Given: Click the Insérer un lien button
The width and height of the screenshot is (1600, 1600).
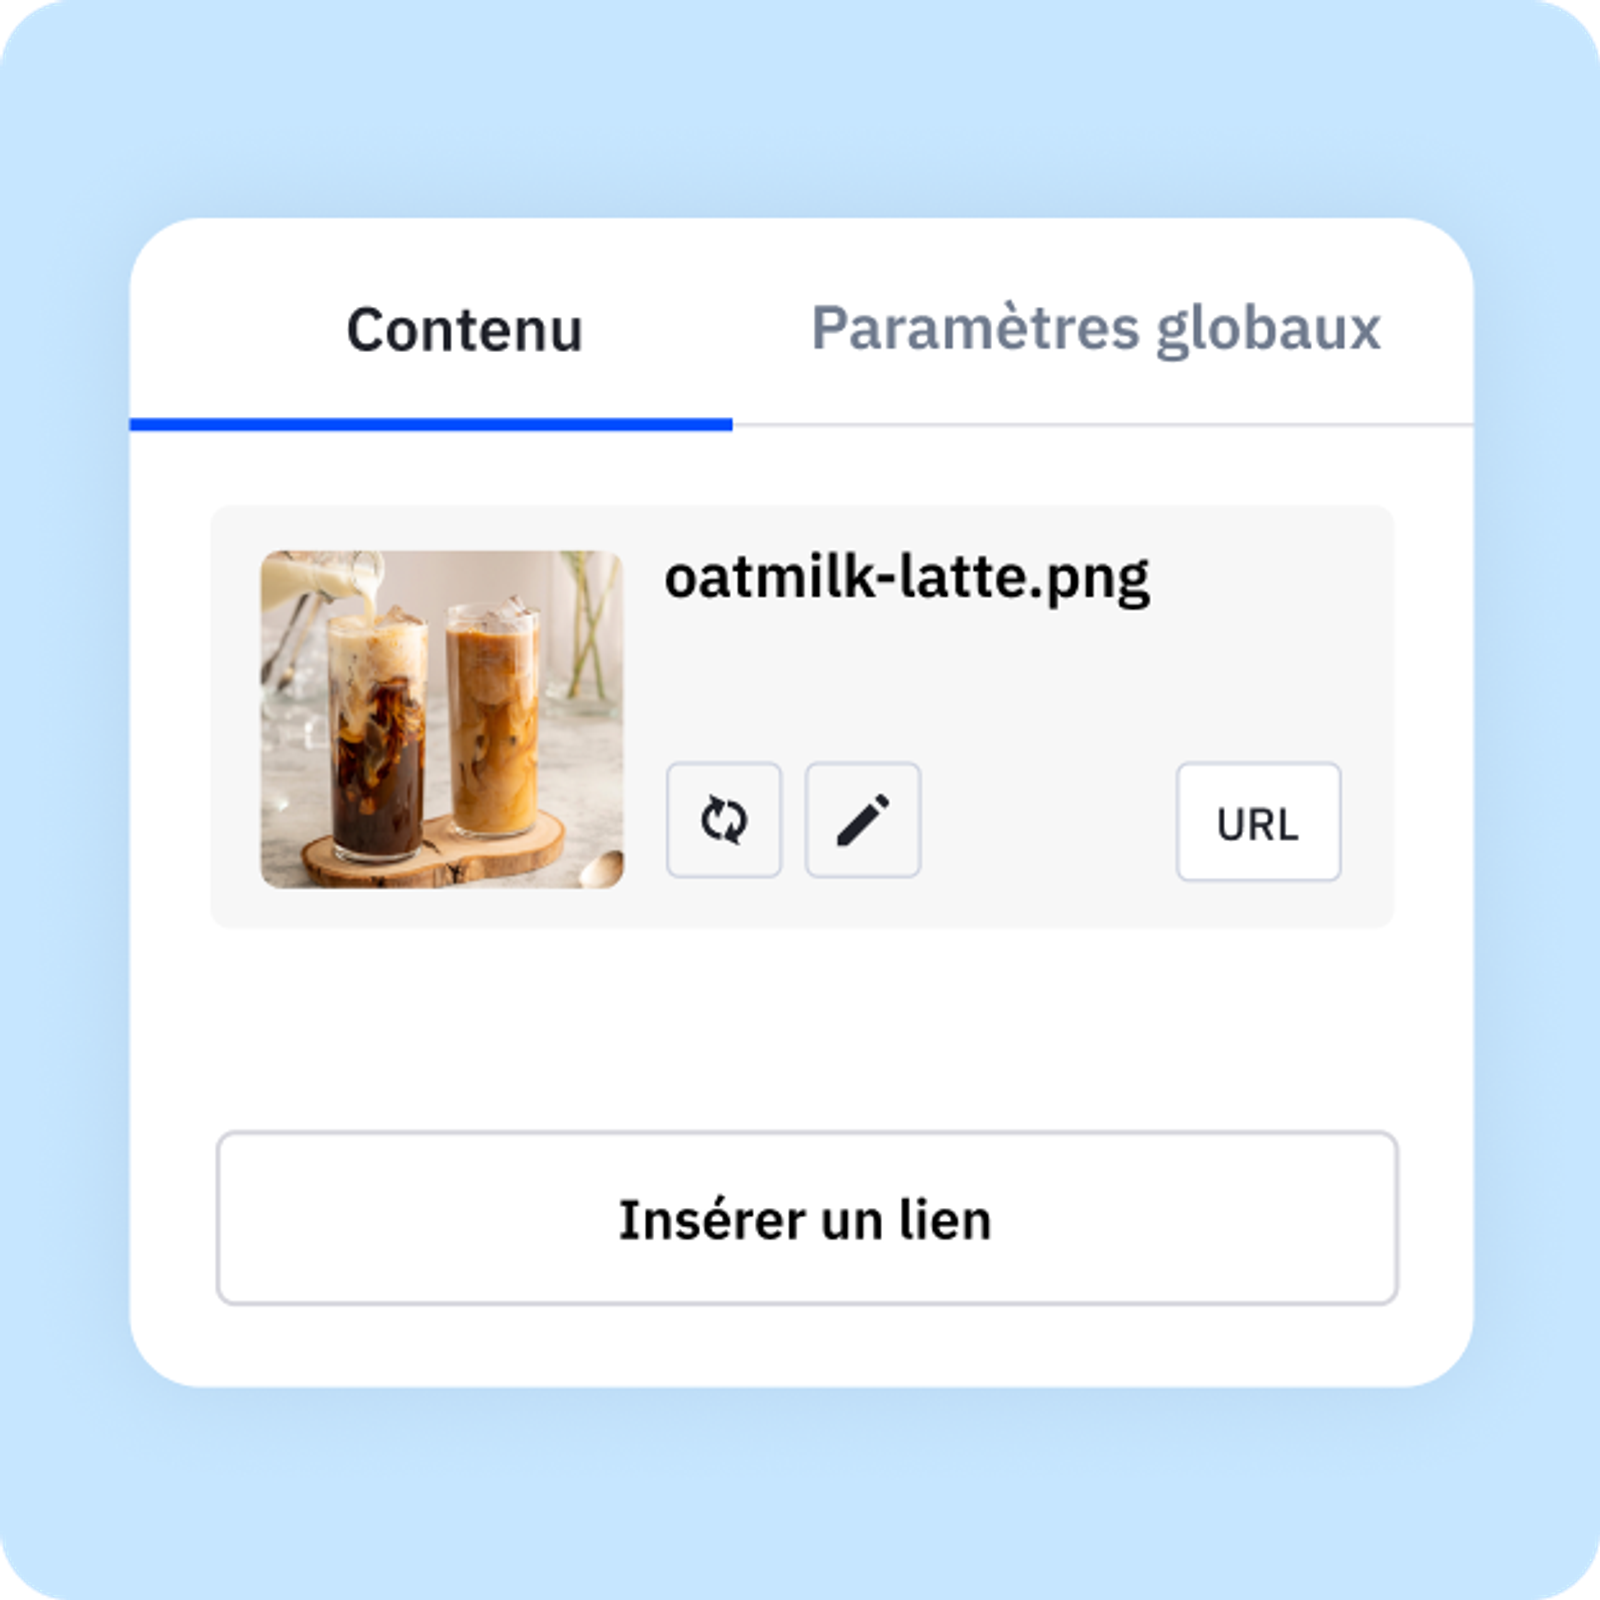Looking at the screenshot, I should (806, 1218).
